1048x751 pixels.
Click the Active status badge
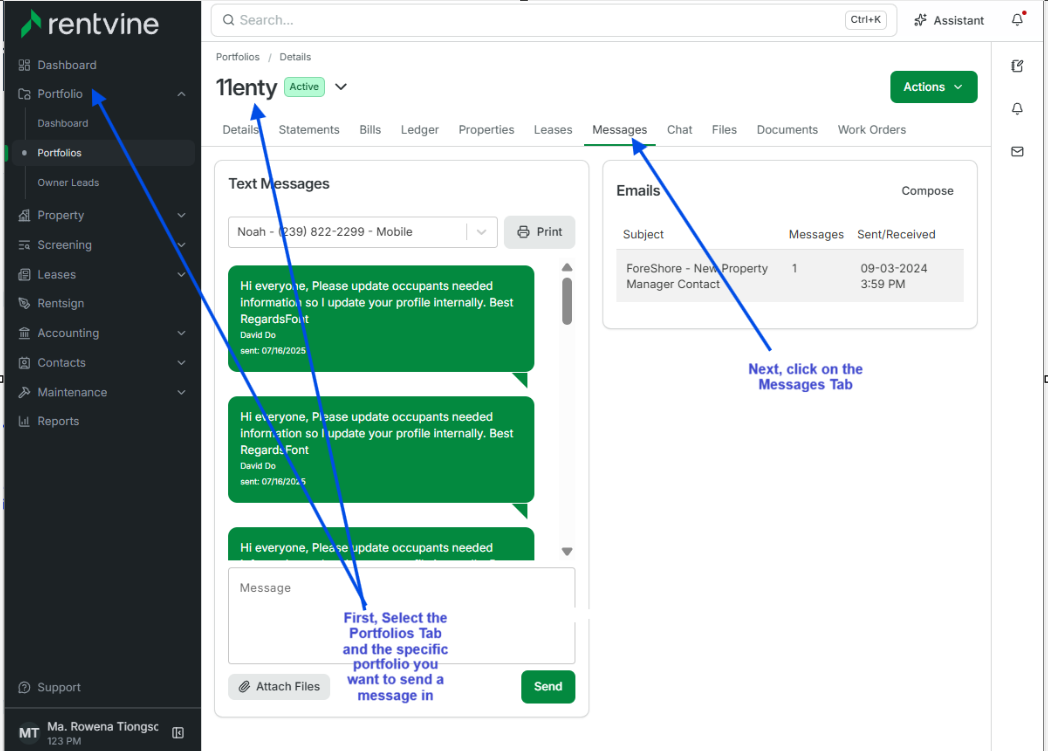coord(304,87)
